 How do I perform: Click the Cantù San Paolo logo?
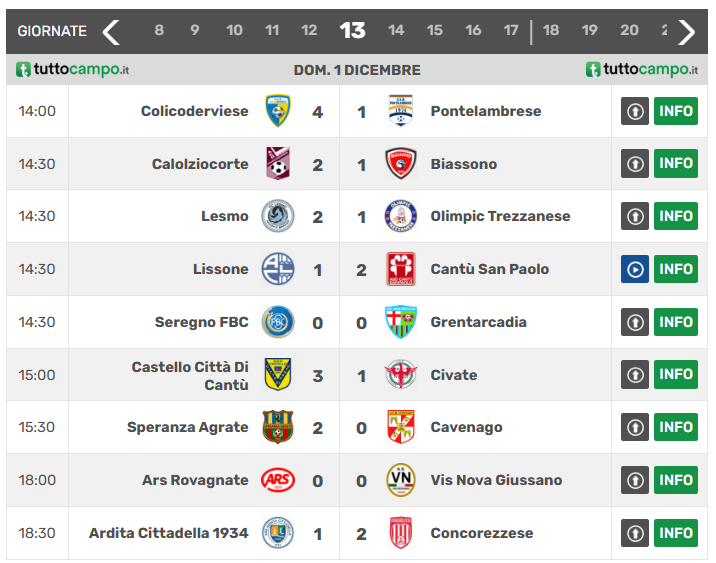tap(401, 269)
